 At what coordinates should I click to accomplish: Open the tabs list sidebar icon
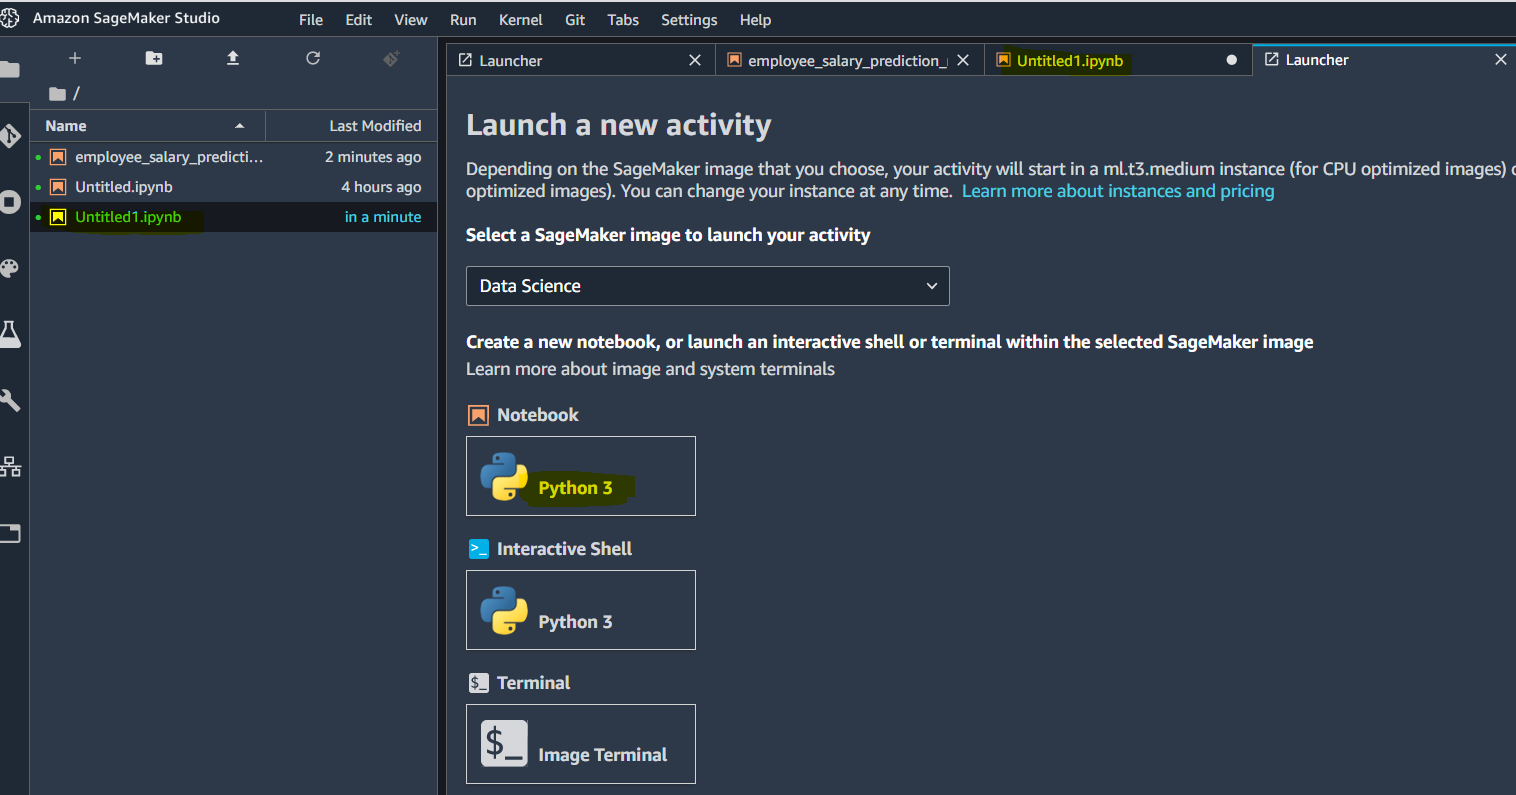pyautogui.click(x=10, y=533)
